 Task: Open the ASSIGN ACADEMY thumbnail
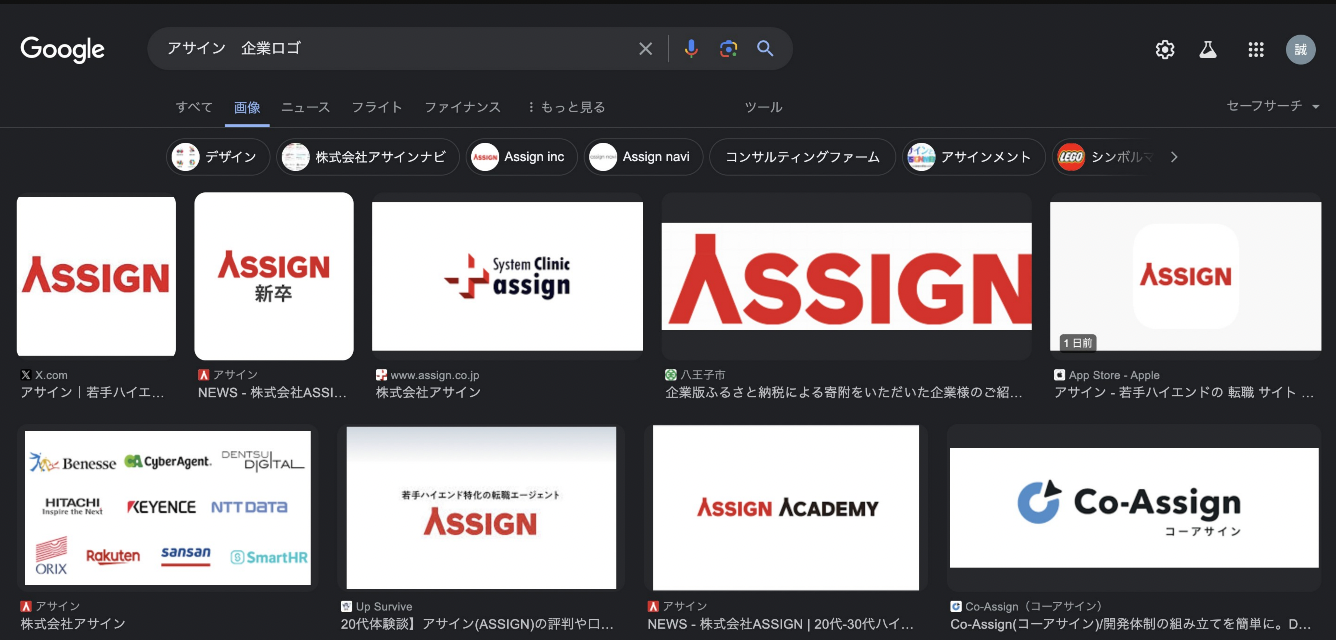[x=786, y=508]
